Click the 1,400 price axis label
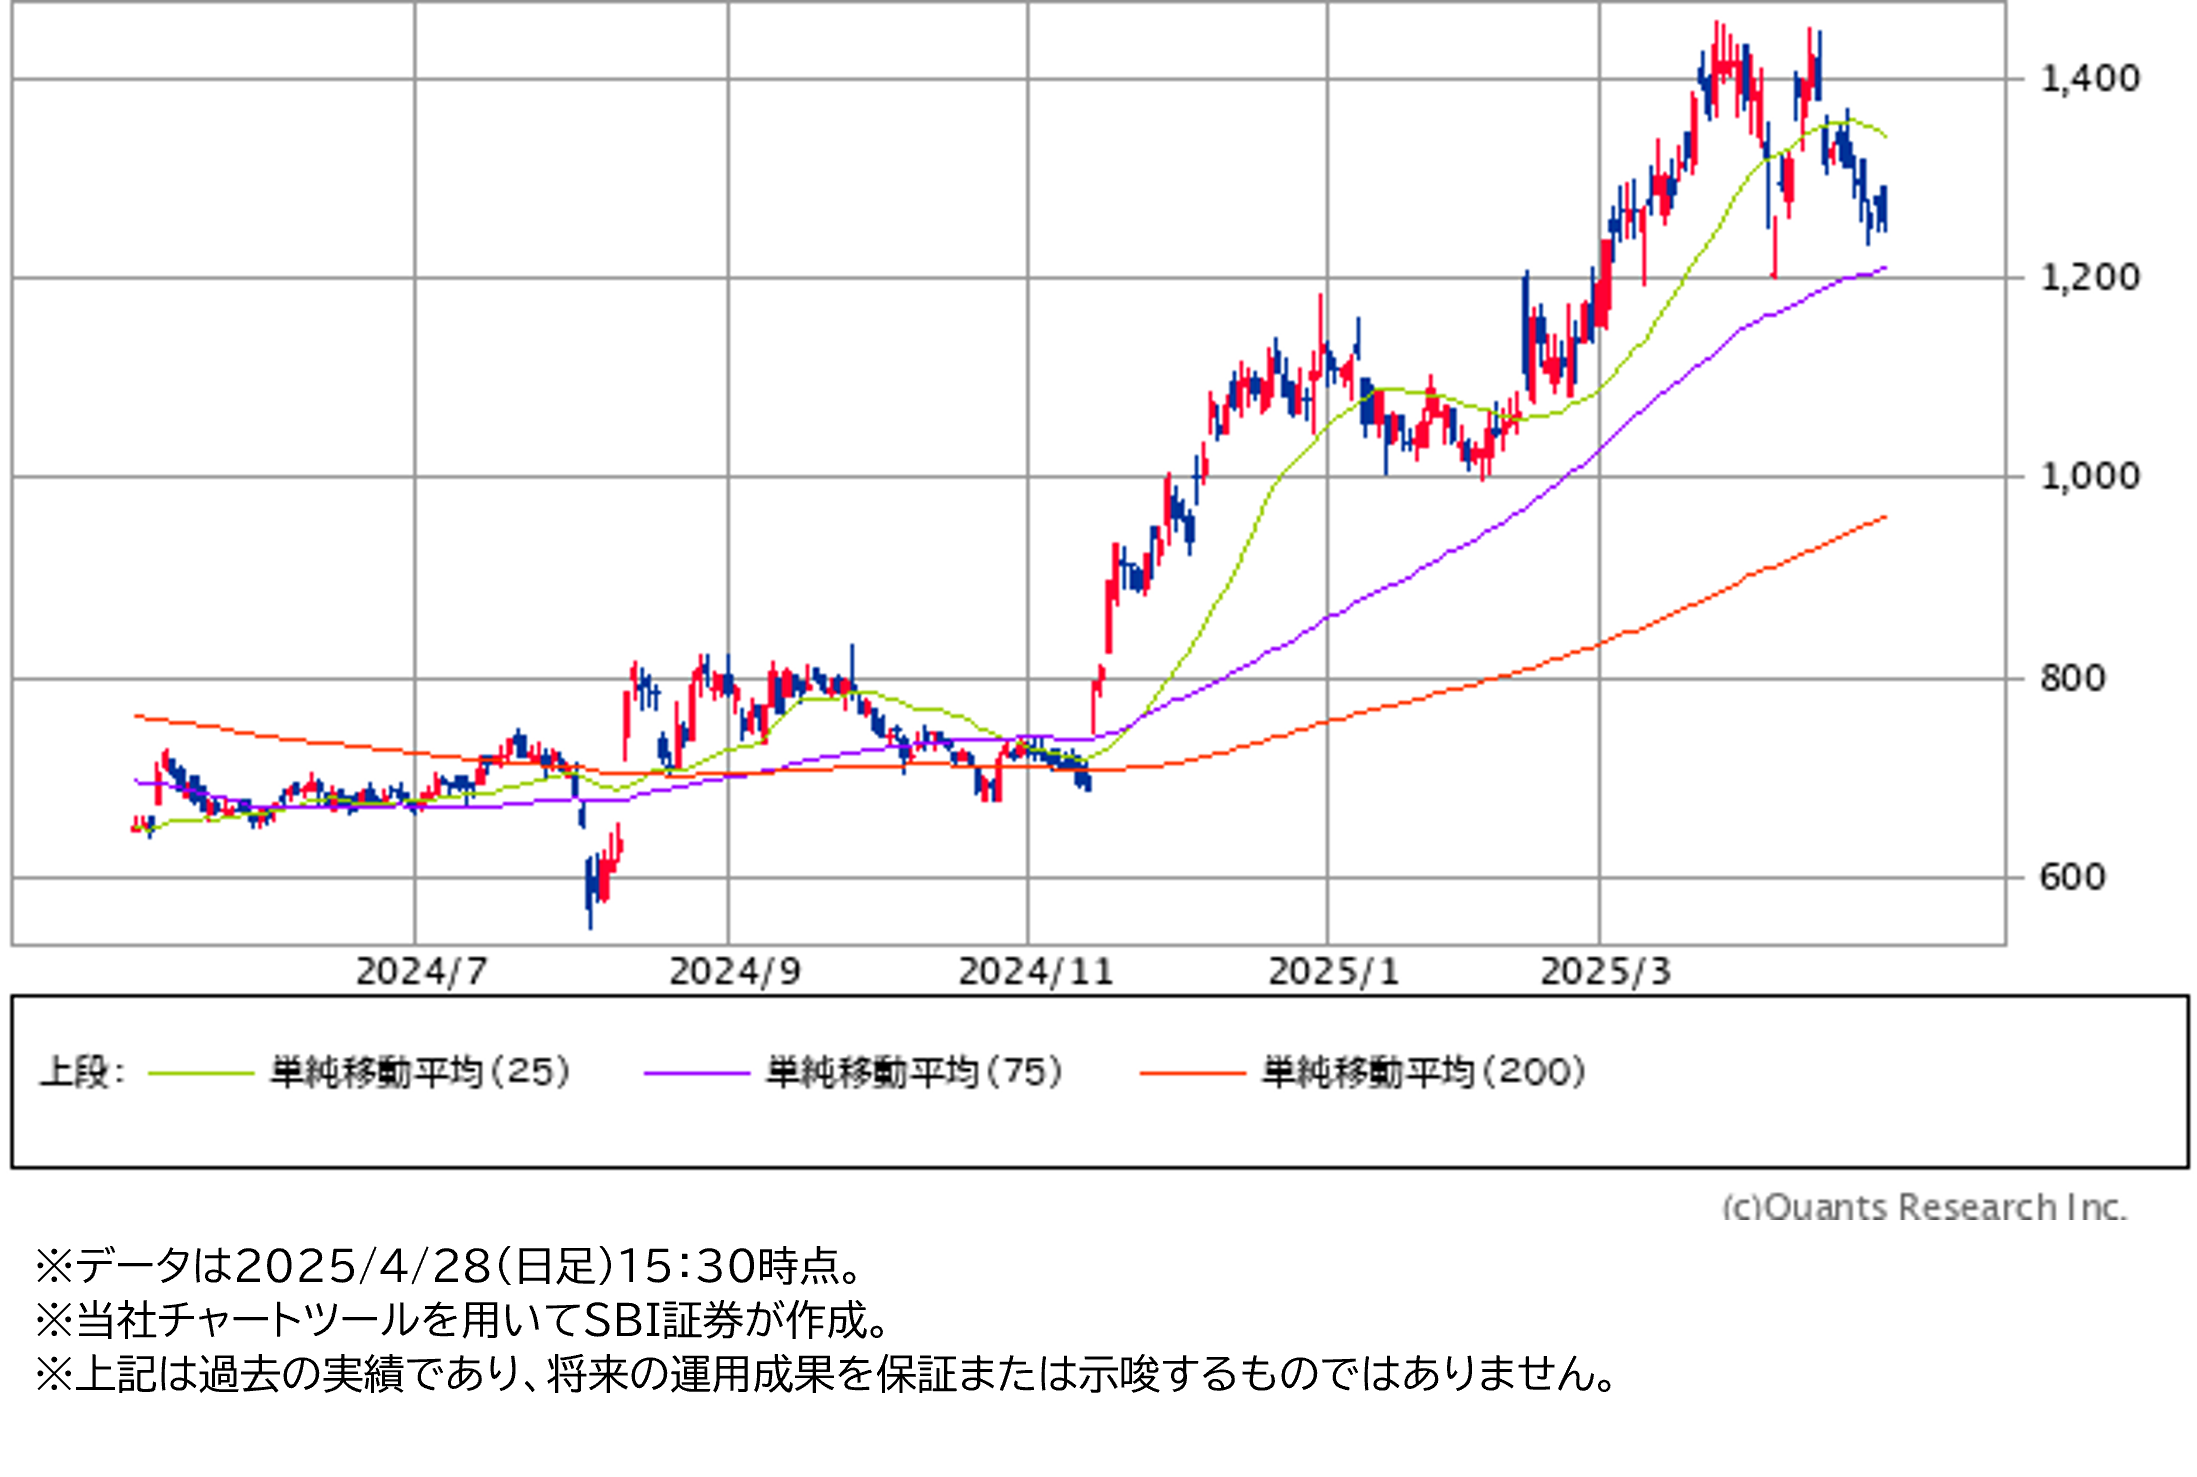 point(2089,78)
